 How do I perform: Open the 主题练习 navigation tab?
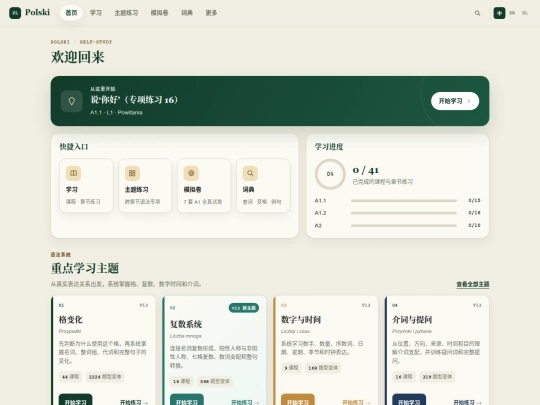click(x=126, y=13)
